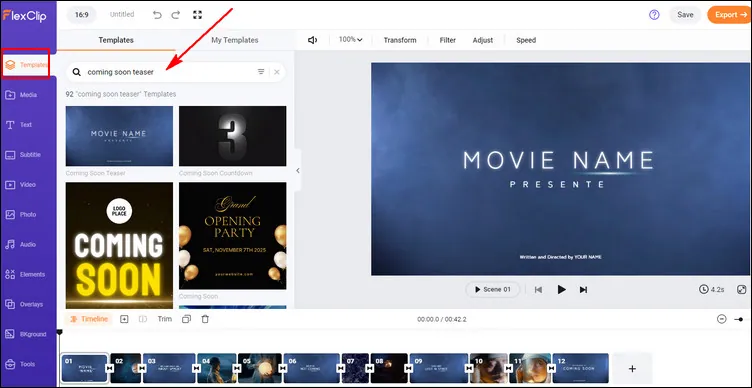Click the redo arrow icon
Screen dimensions: 752x388
point(176,15)
